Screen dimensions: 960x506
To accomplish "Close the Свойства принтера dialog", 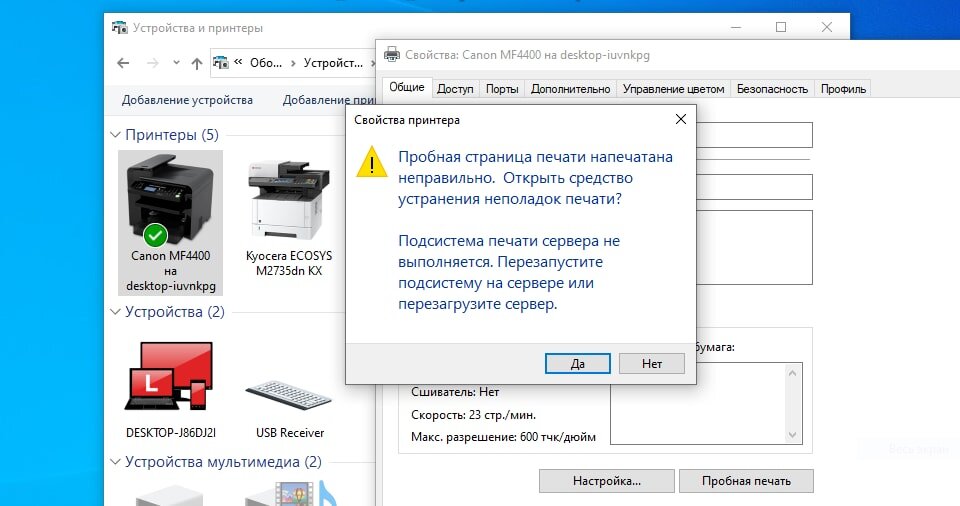I will (x=681, y=119).
